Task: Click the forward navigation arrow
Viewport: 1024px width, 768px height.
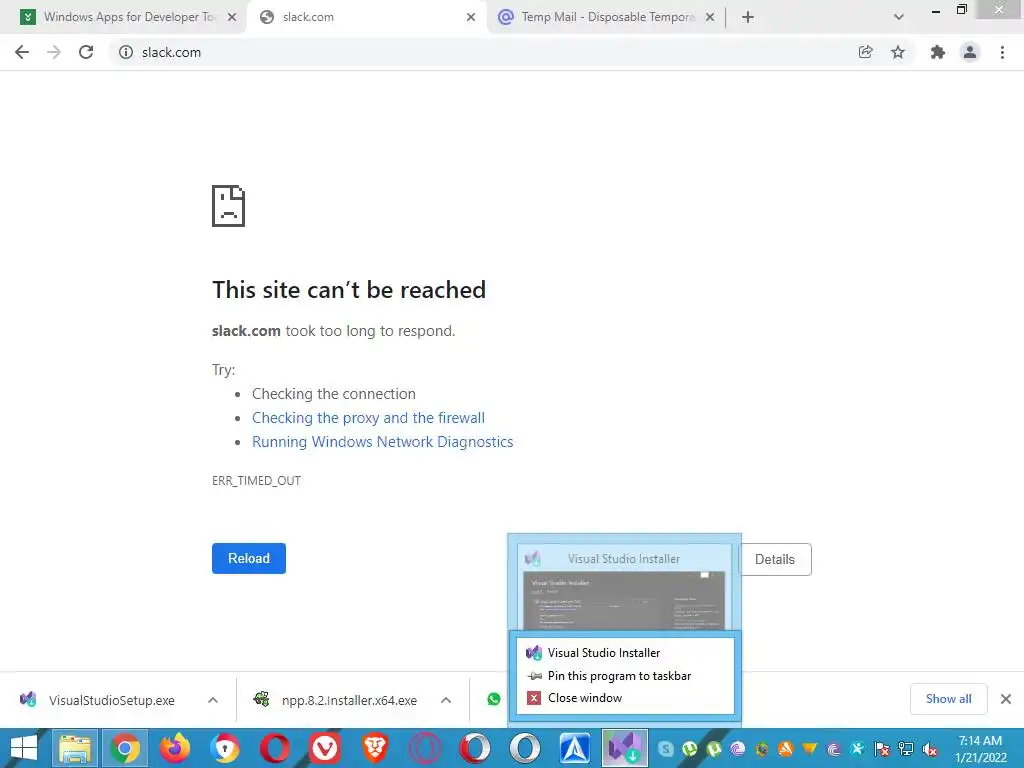Action: [54, 52]
